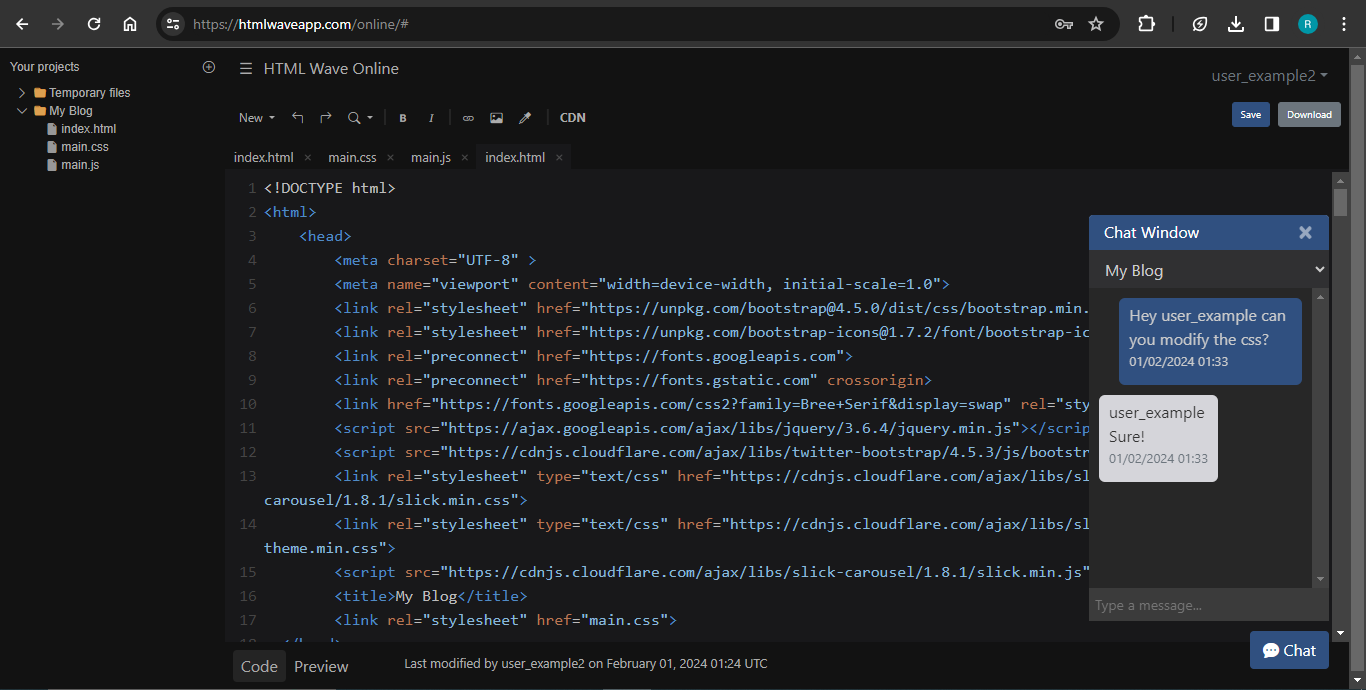The width and height of the screenshot is (1366, 690).
Task: Expand the Temporary files folder
Action: click(22, 93)
